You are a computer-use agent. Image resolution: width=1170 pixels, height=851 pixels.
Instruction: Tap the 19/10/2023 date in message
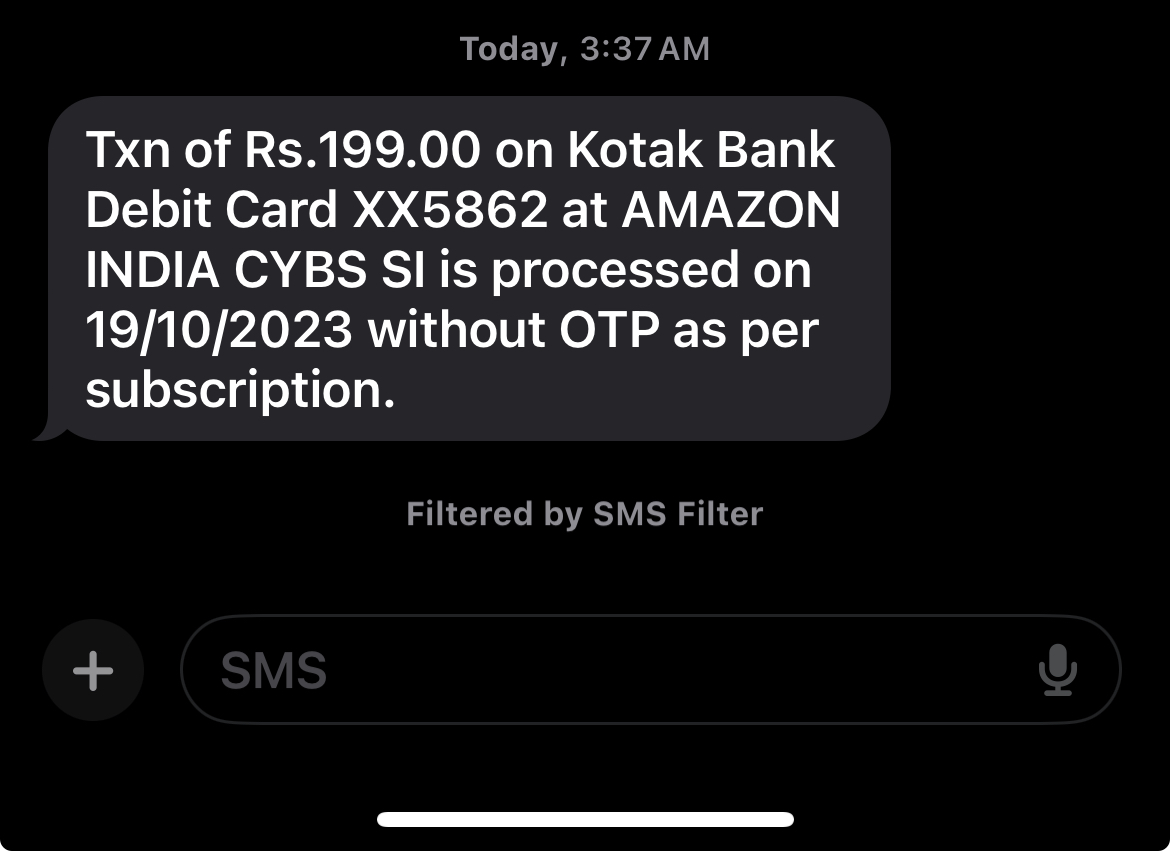pos(219,331)
